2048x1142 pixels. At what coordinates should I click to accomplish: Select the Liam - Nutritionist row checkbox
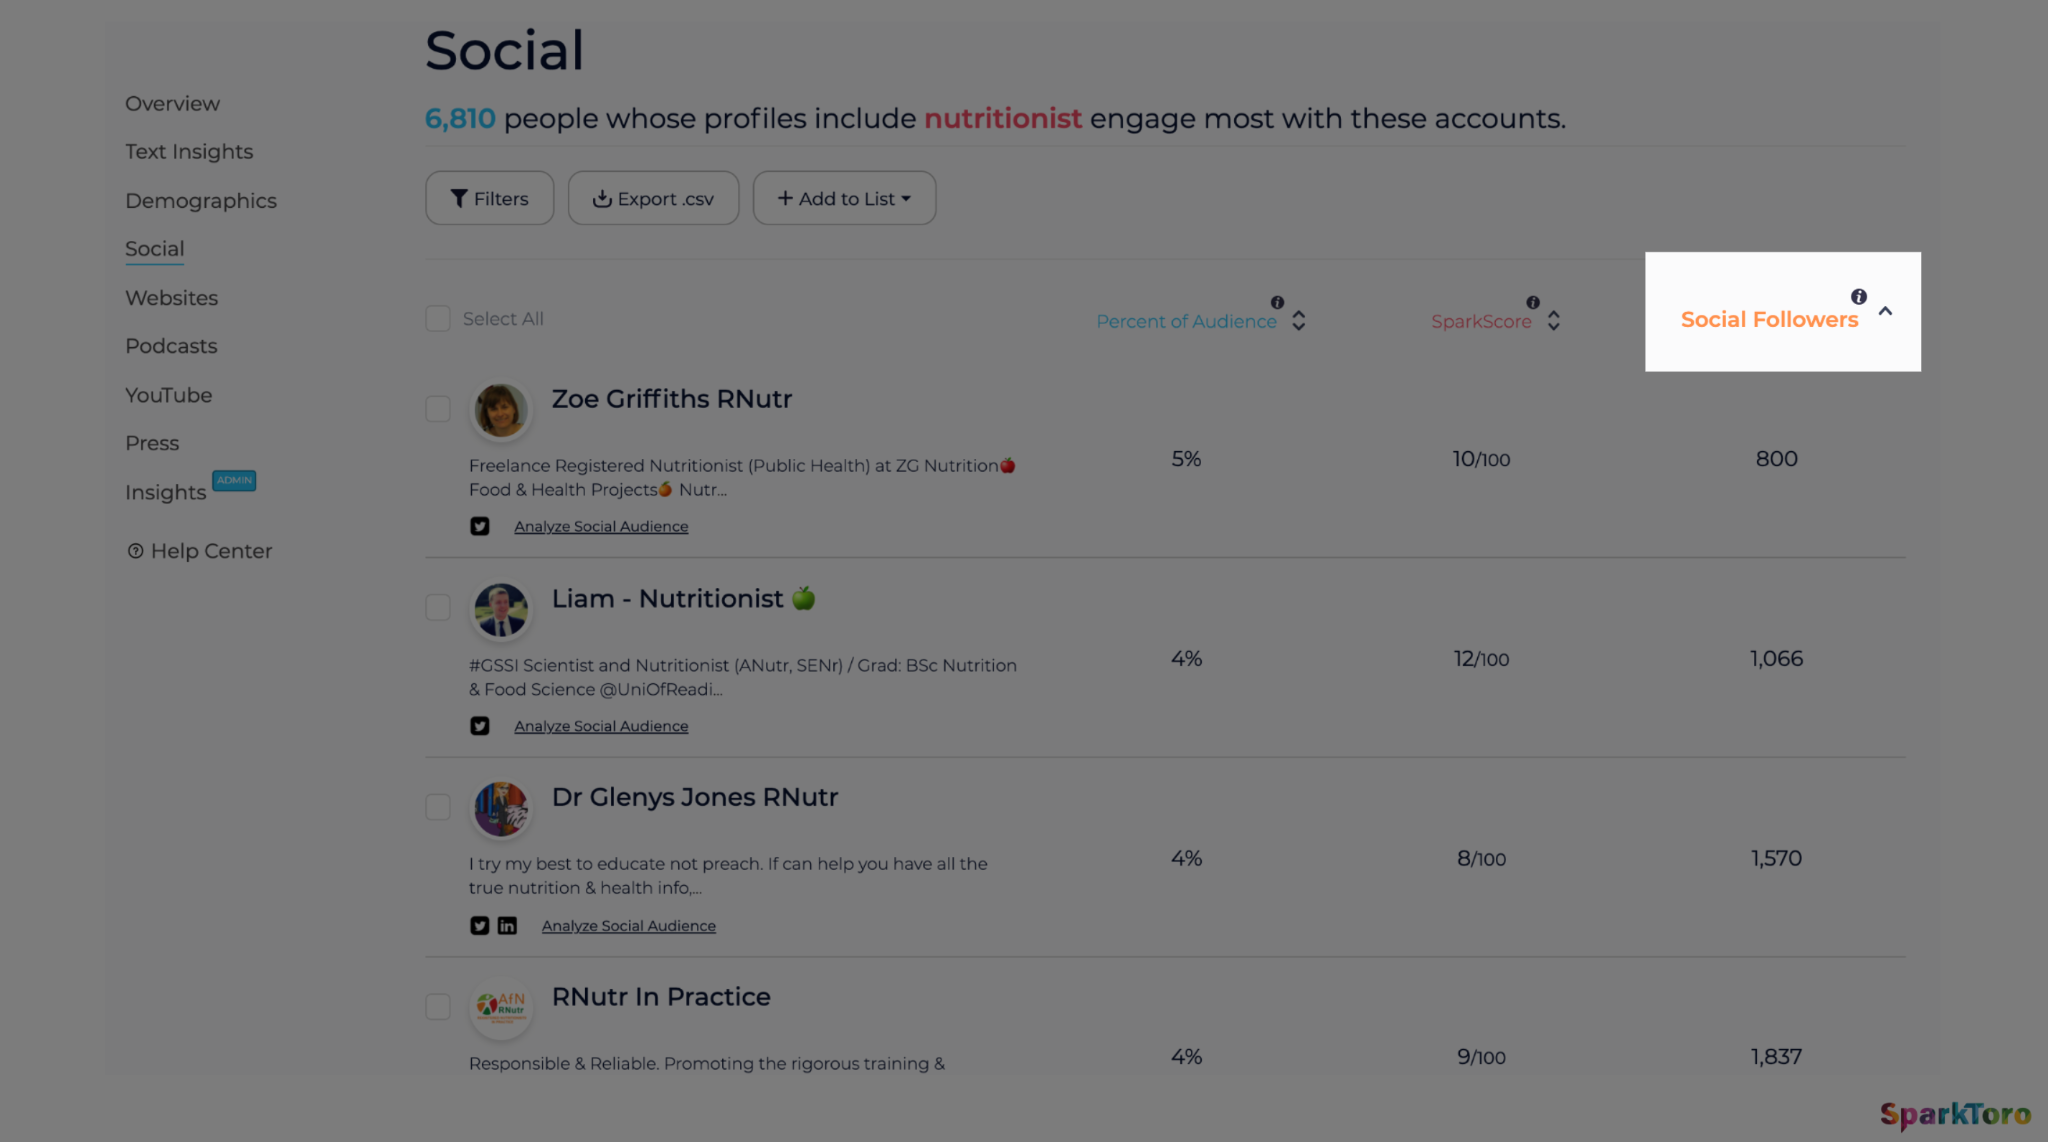(x=438, y=607)
